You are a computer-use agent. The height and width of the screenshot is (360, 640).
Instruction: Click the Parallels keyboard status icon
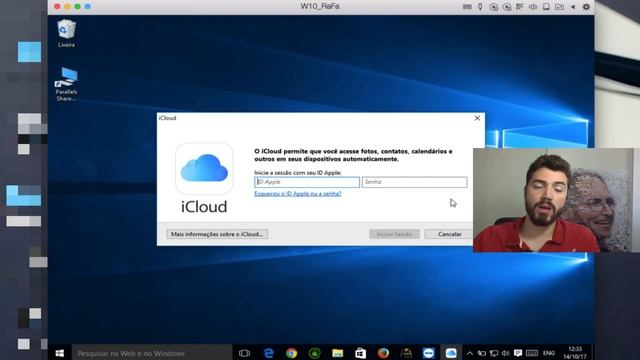pos(467,7)
